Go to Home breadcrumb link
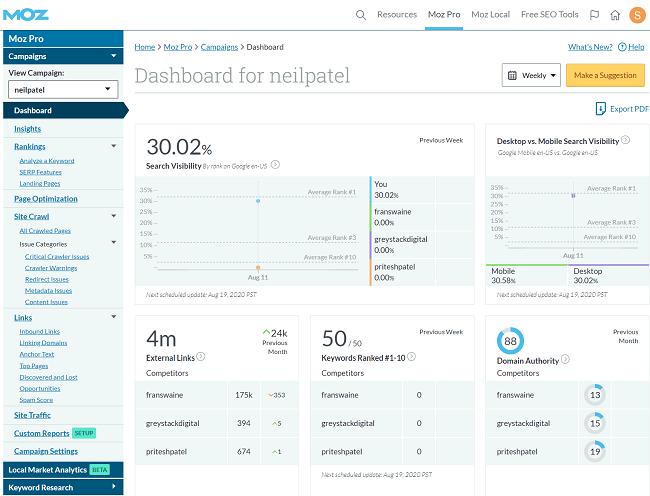This screenshot has width=650, height=496. click(x=145, y=47)
